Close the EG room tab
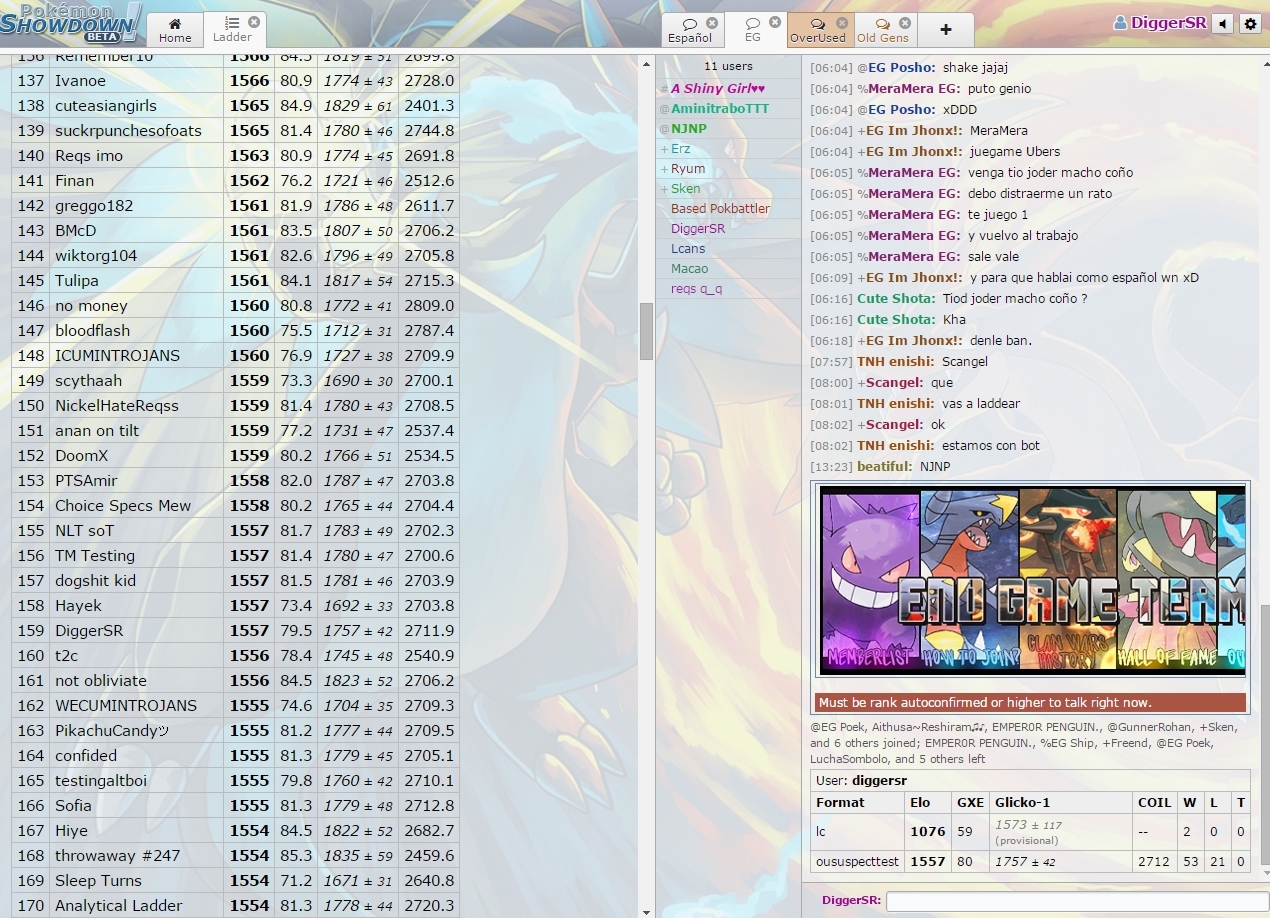Viewport: 1270px width, 918px height. click(775, 22)
